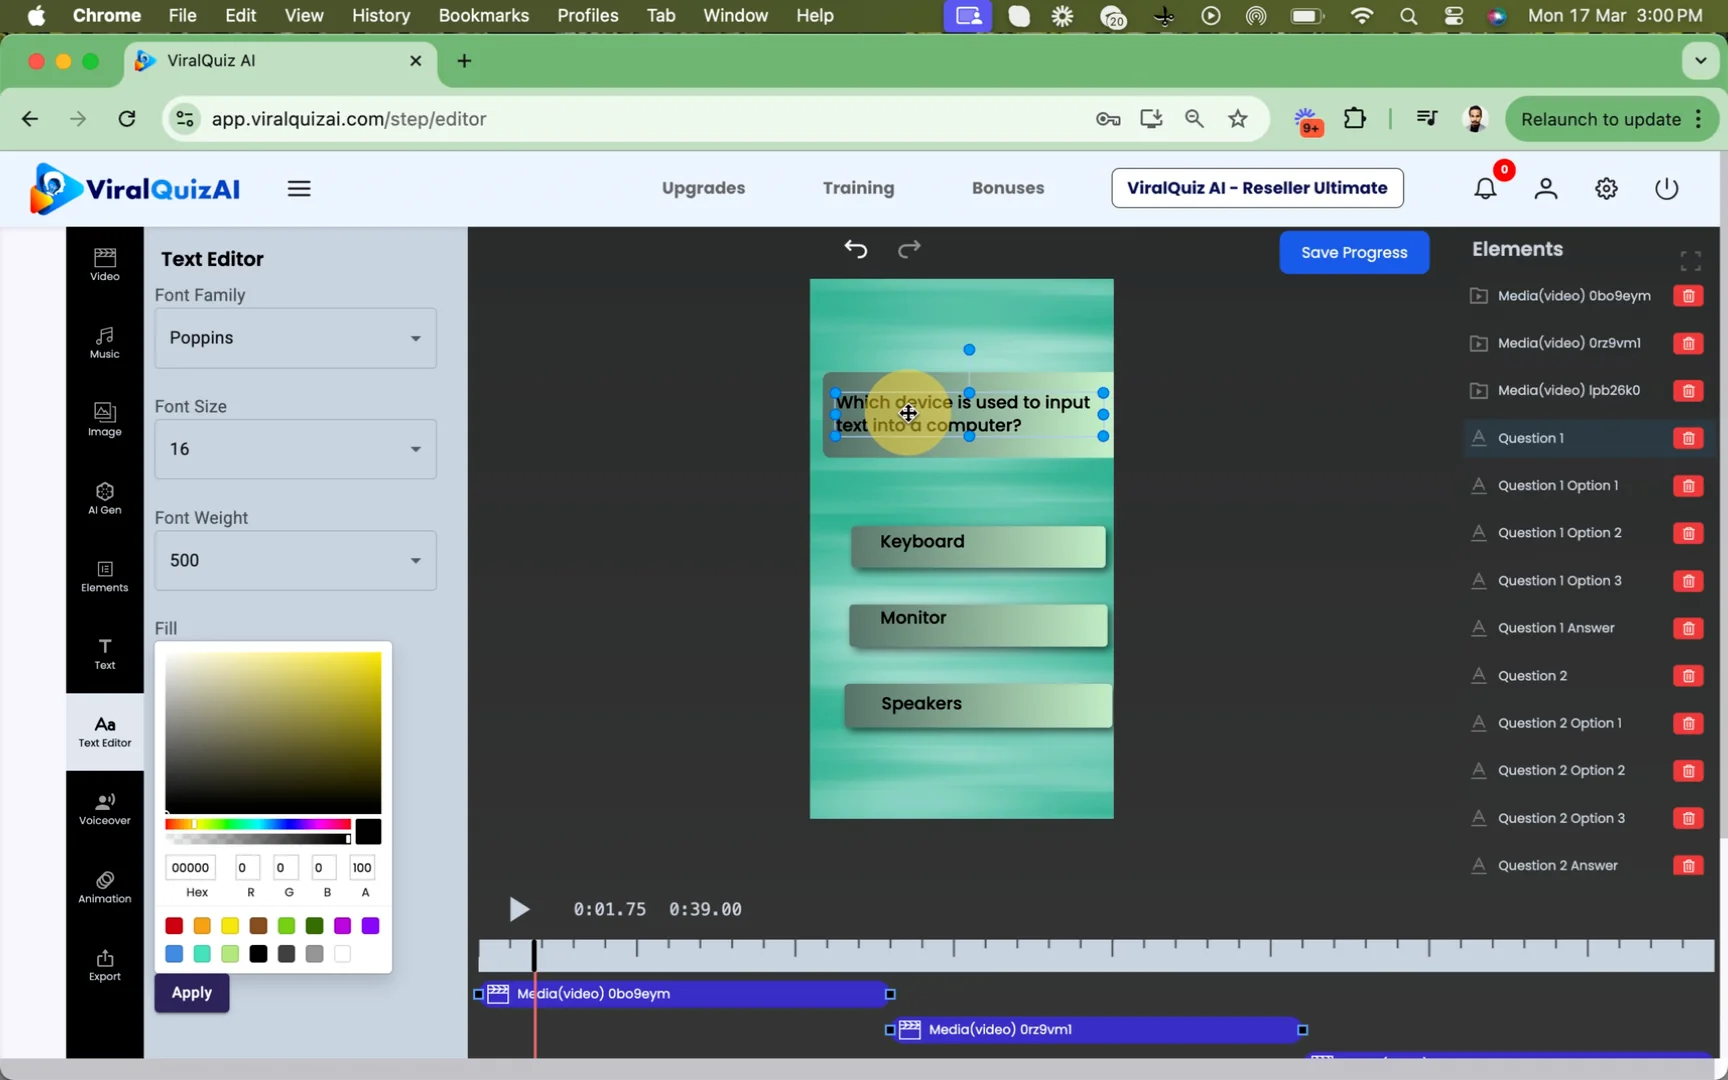Open the Training menu item

[857, 188]
